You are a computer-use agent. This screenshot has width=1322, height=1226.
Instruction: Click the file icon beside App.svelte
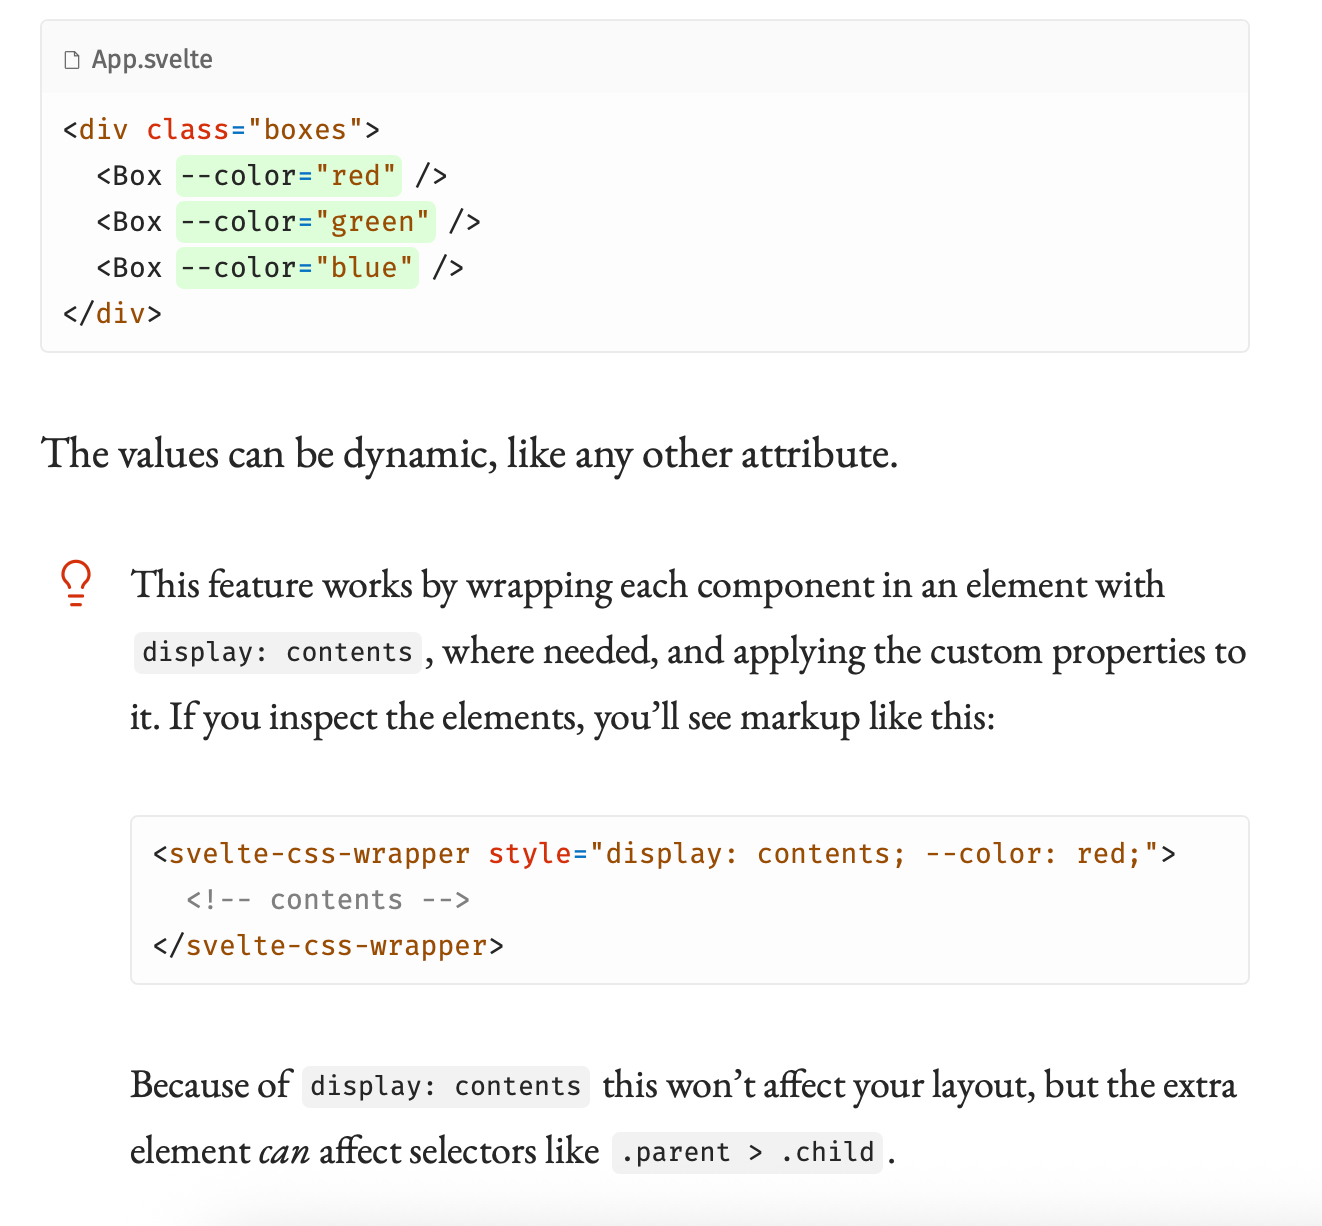(x=71, y=60)
